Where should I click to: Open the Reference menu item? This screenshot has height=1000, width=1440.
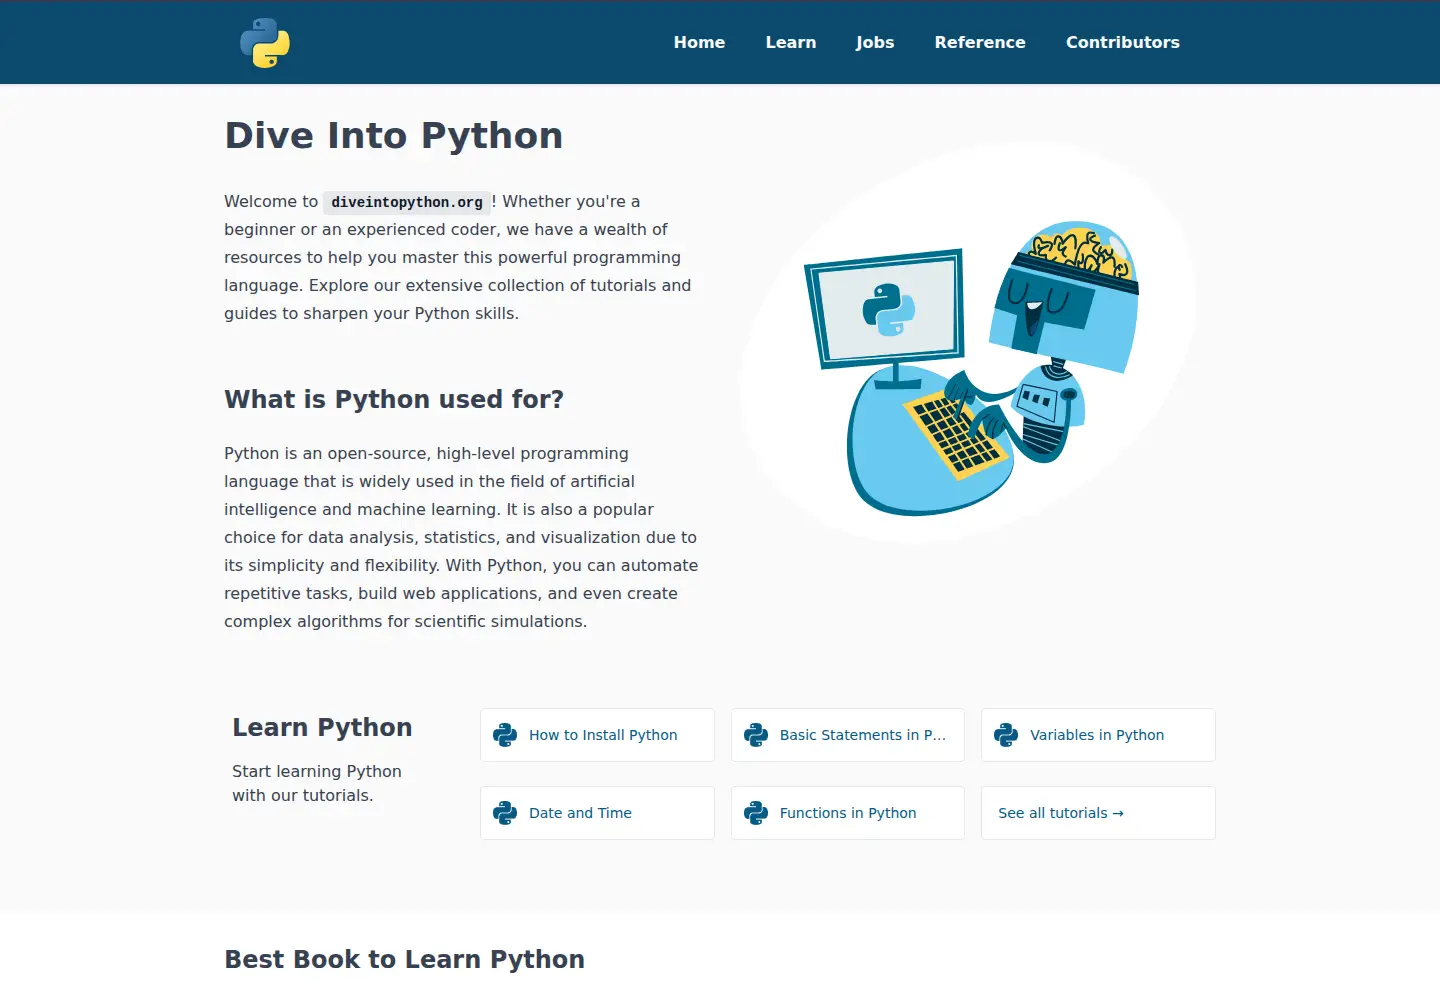coord(980,42)
